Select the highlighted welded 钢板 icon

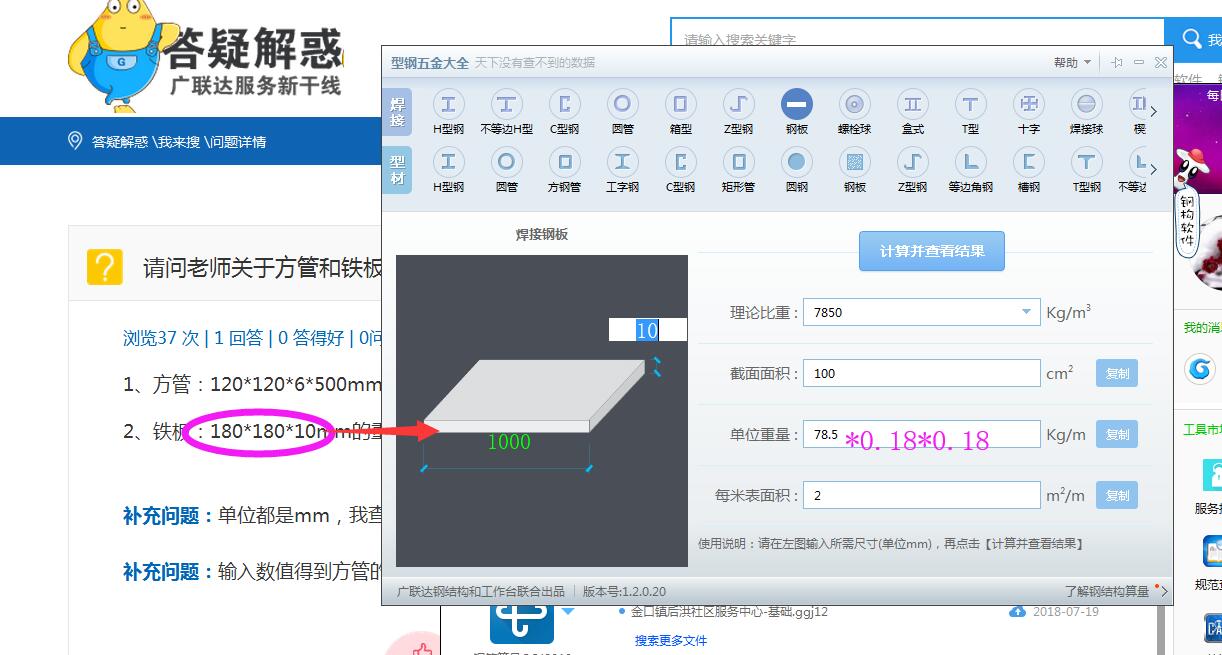(797, 111)
